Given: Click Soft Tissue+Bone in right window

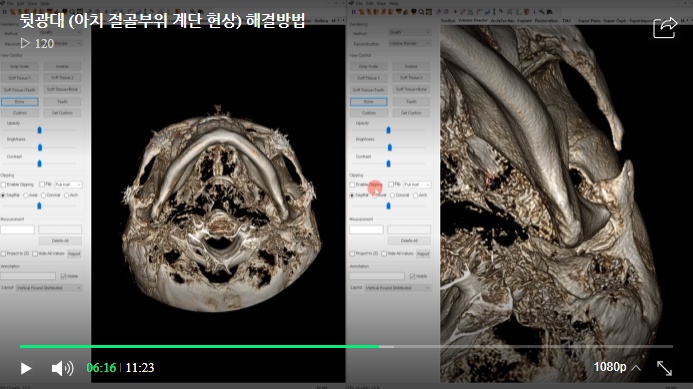Looking at the screenshot, I should pos(411,90).
